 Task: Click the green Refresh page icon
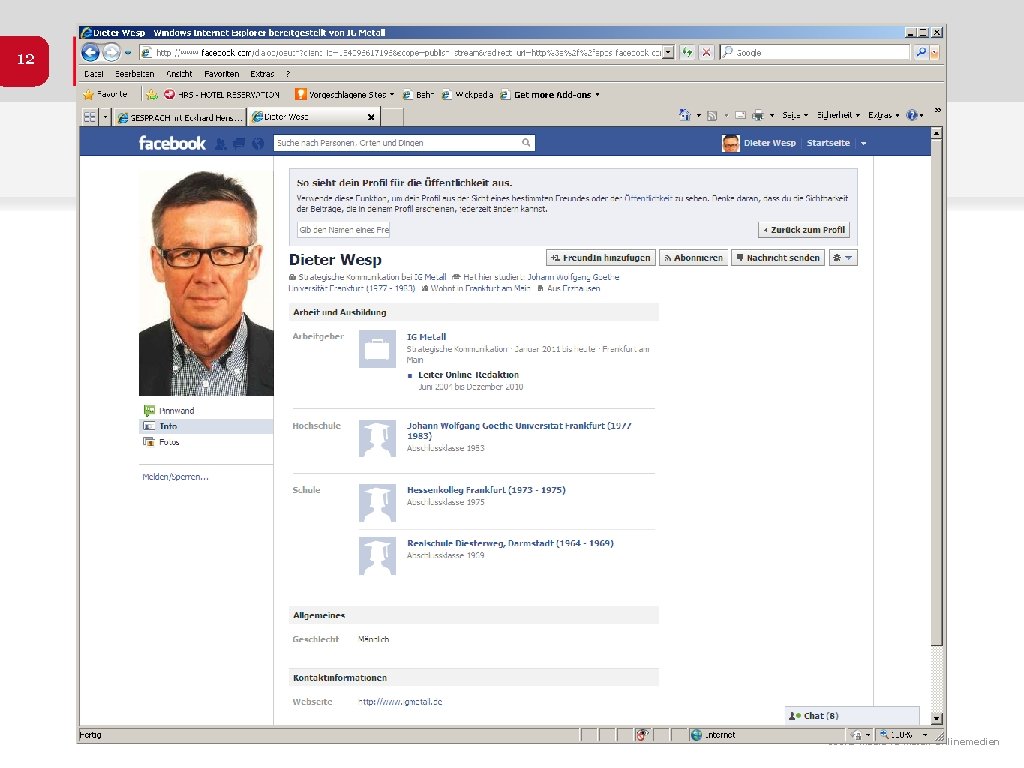pyautogui.click(x=687, y=53)
